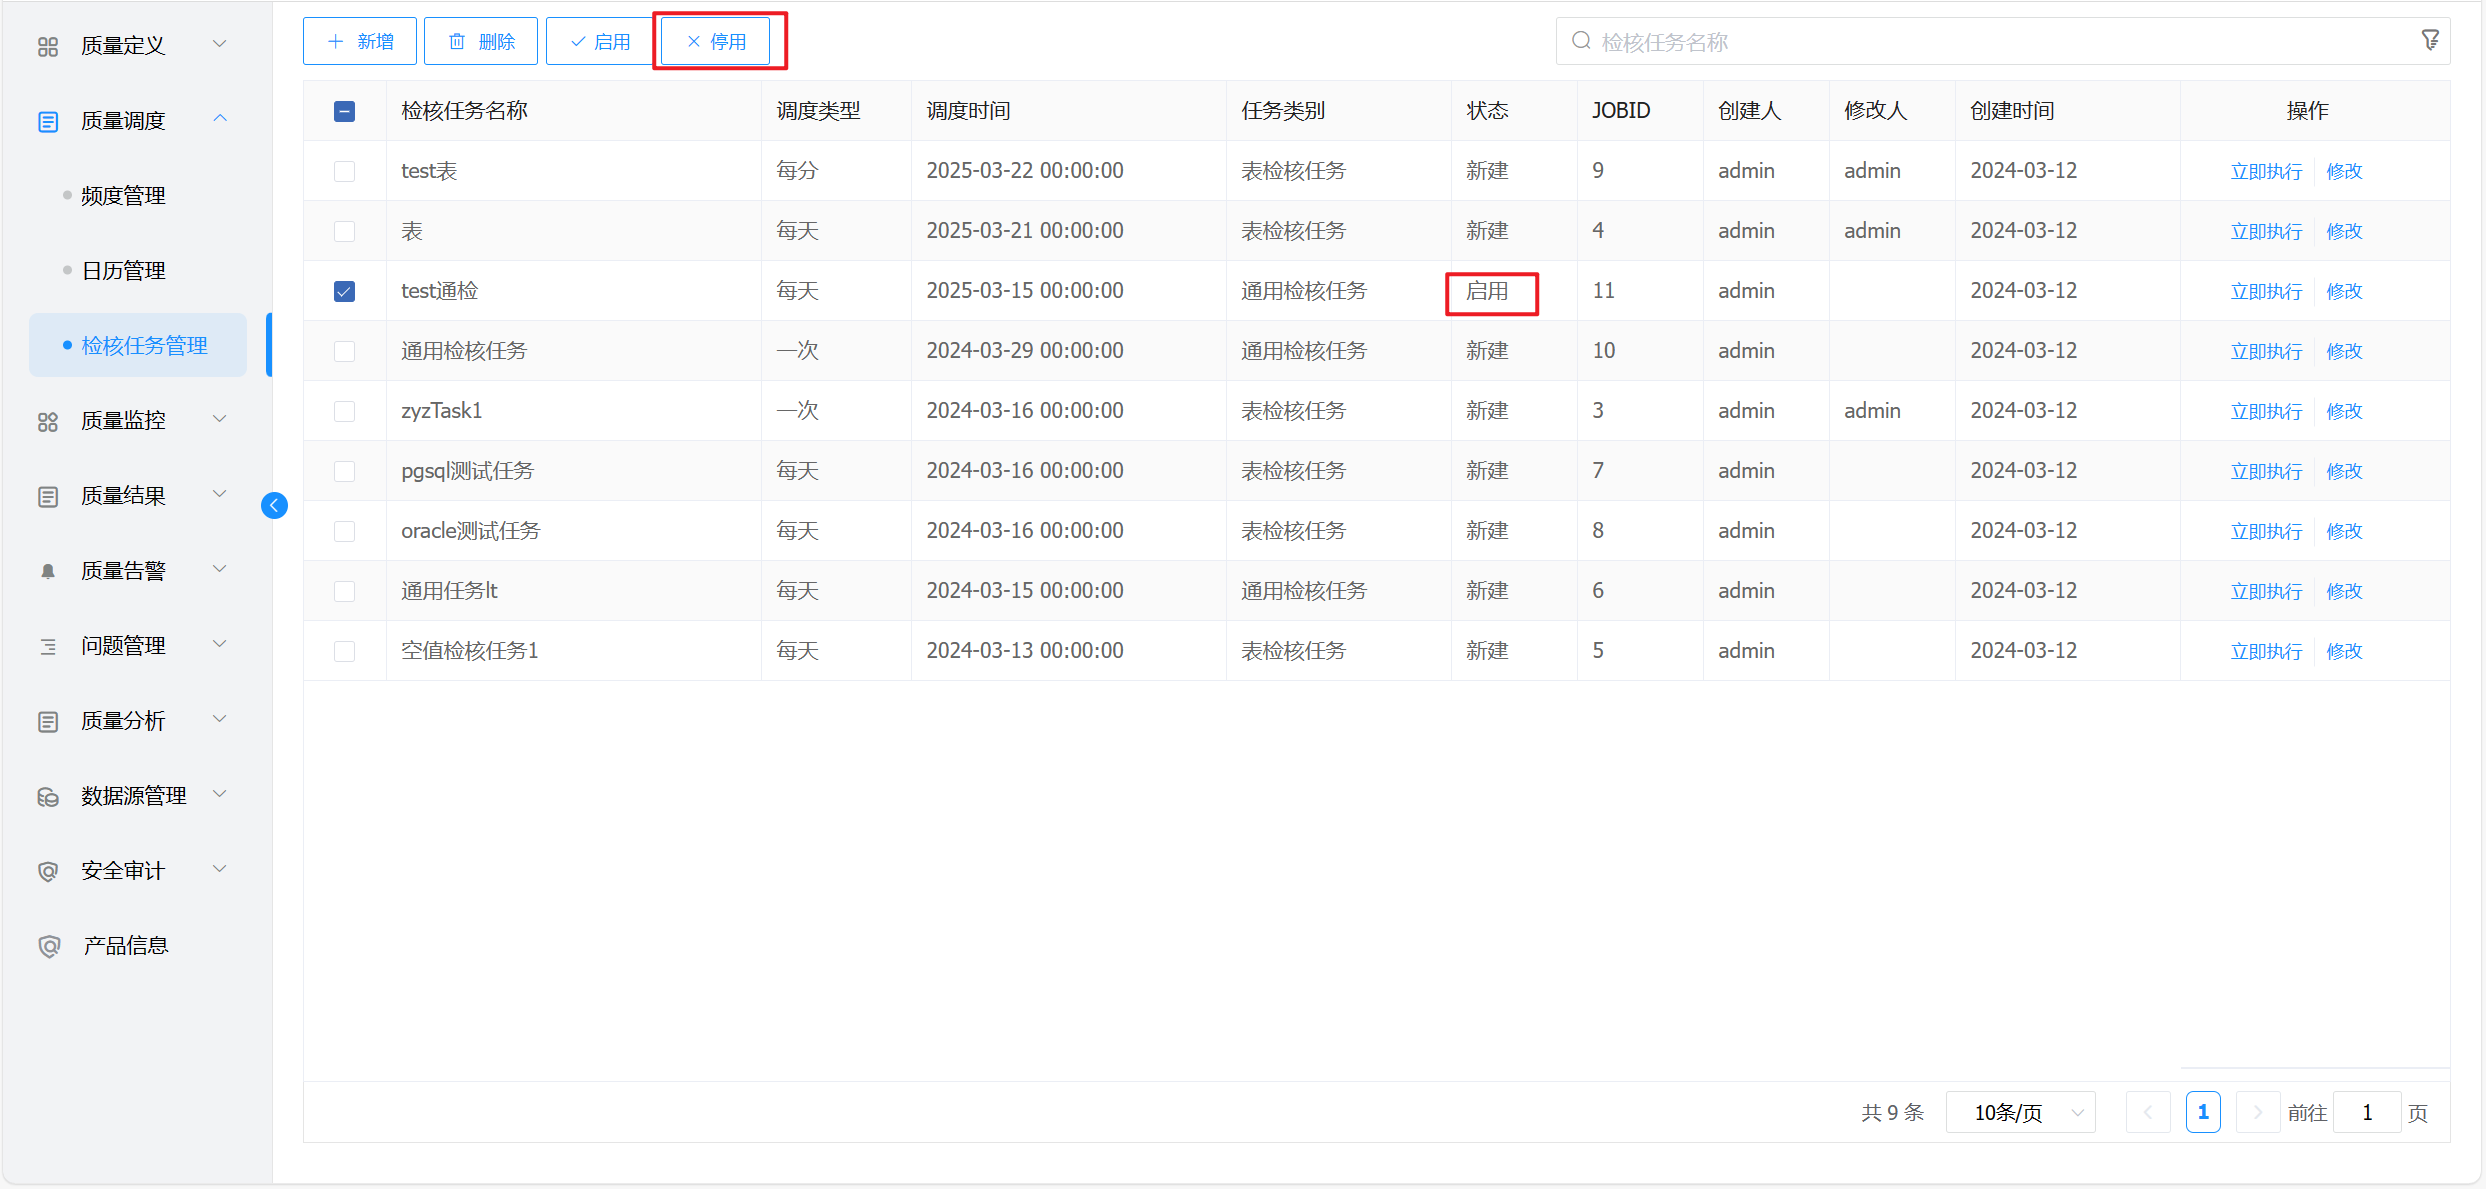
Task: Click the filter funnel icon
Action: pos(2430,40)
